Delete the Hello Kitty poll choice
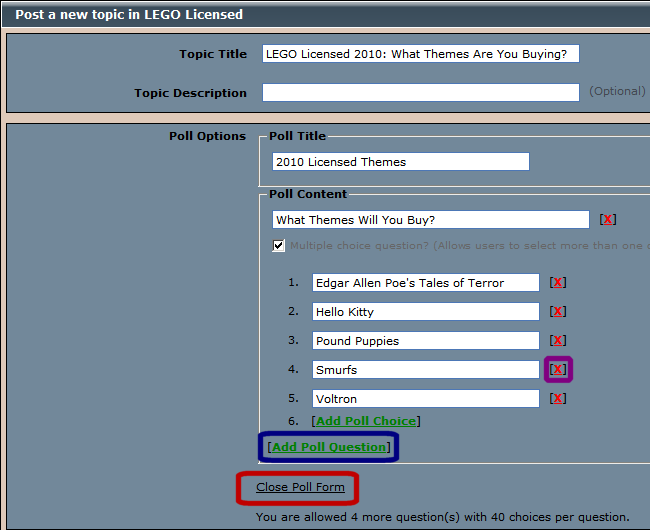 point(558,312)
